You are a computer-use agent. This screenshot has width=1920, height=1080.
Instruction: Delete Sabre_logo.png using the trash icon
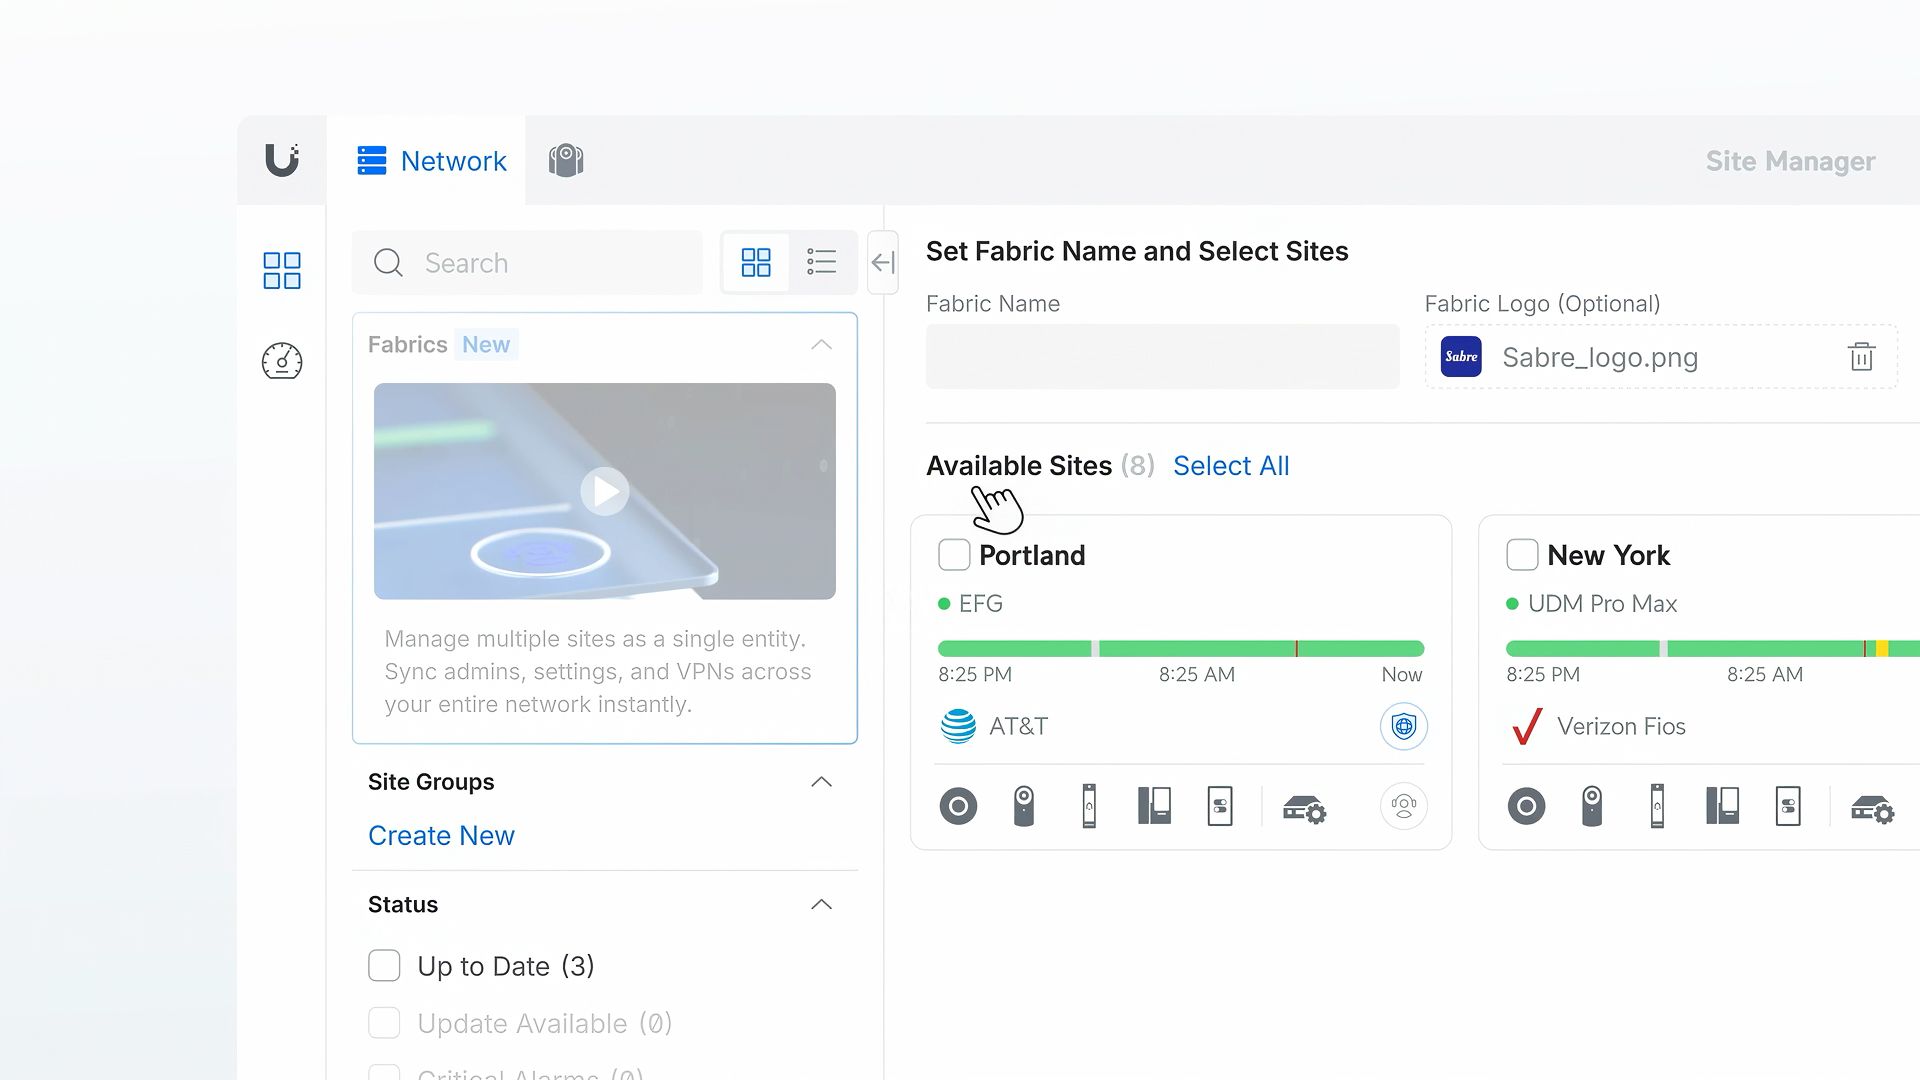pos(1861,357)
